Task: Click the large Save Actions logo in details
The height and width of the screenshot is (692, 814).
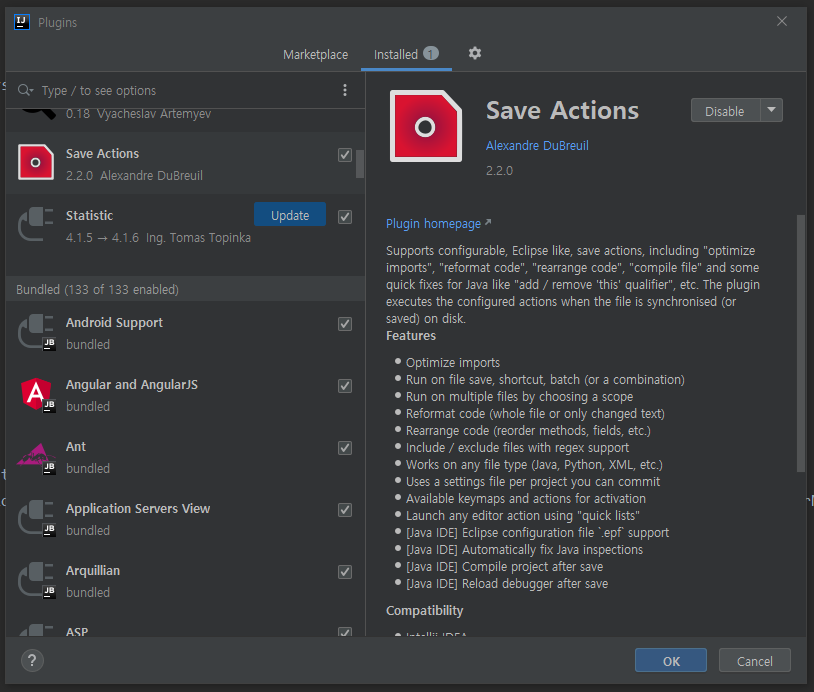Action: pos(426,126)
